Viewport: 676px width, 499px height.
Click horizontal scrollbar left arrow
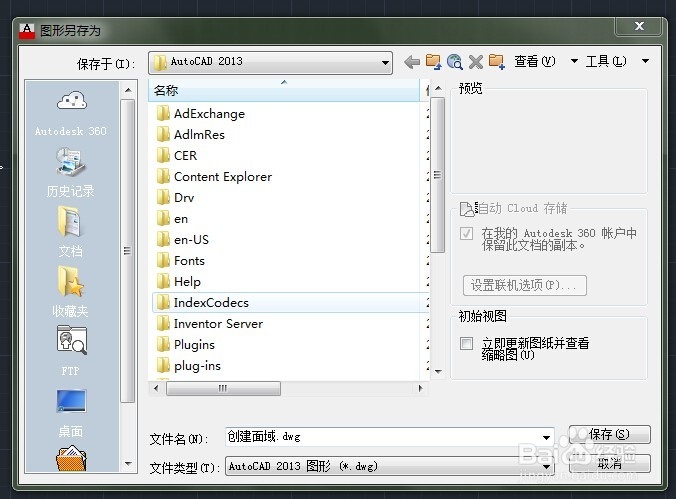coord(156,388)
